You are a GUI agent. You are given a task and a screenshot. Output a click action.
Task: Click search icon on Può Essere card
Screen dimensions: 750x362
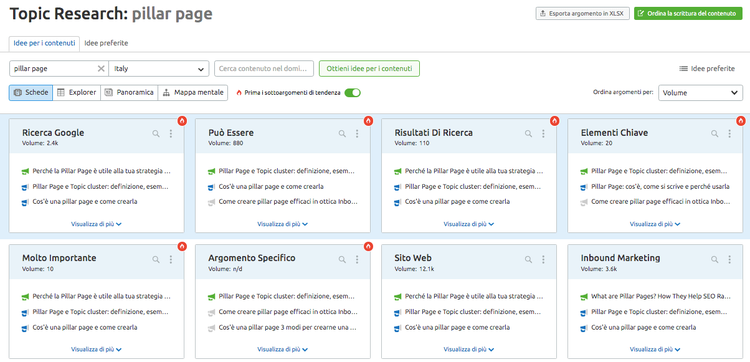[x=342, y=134]
